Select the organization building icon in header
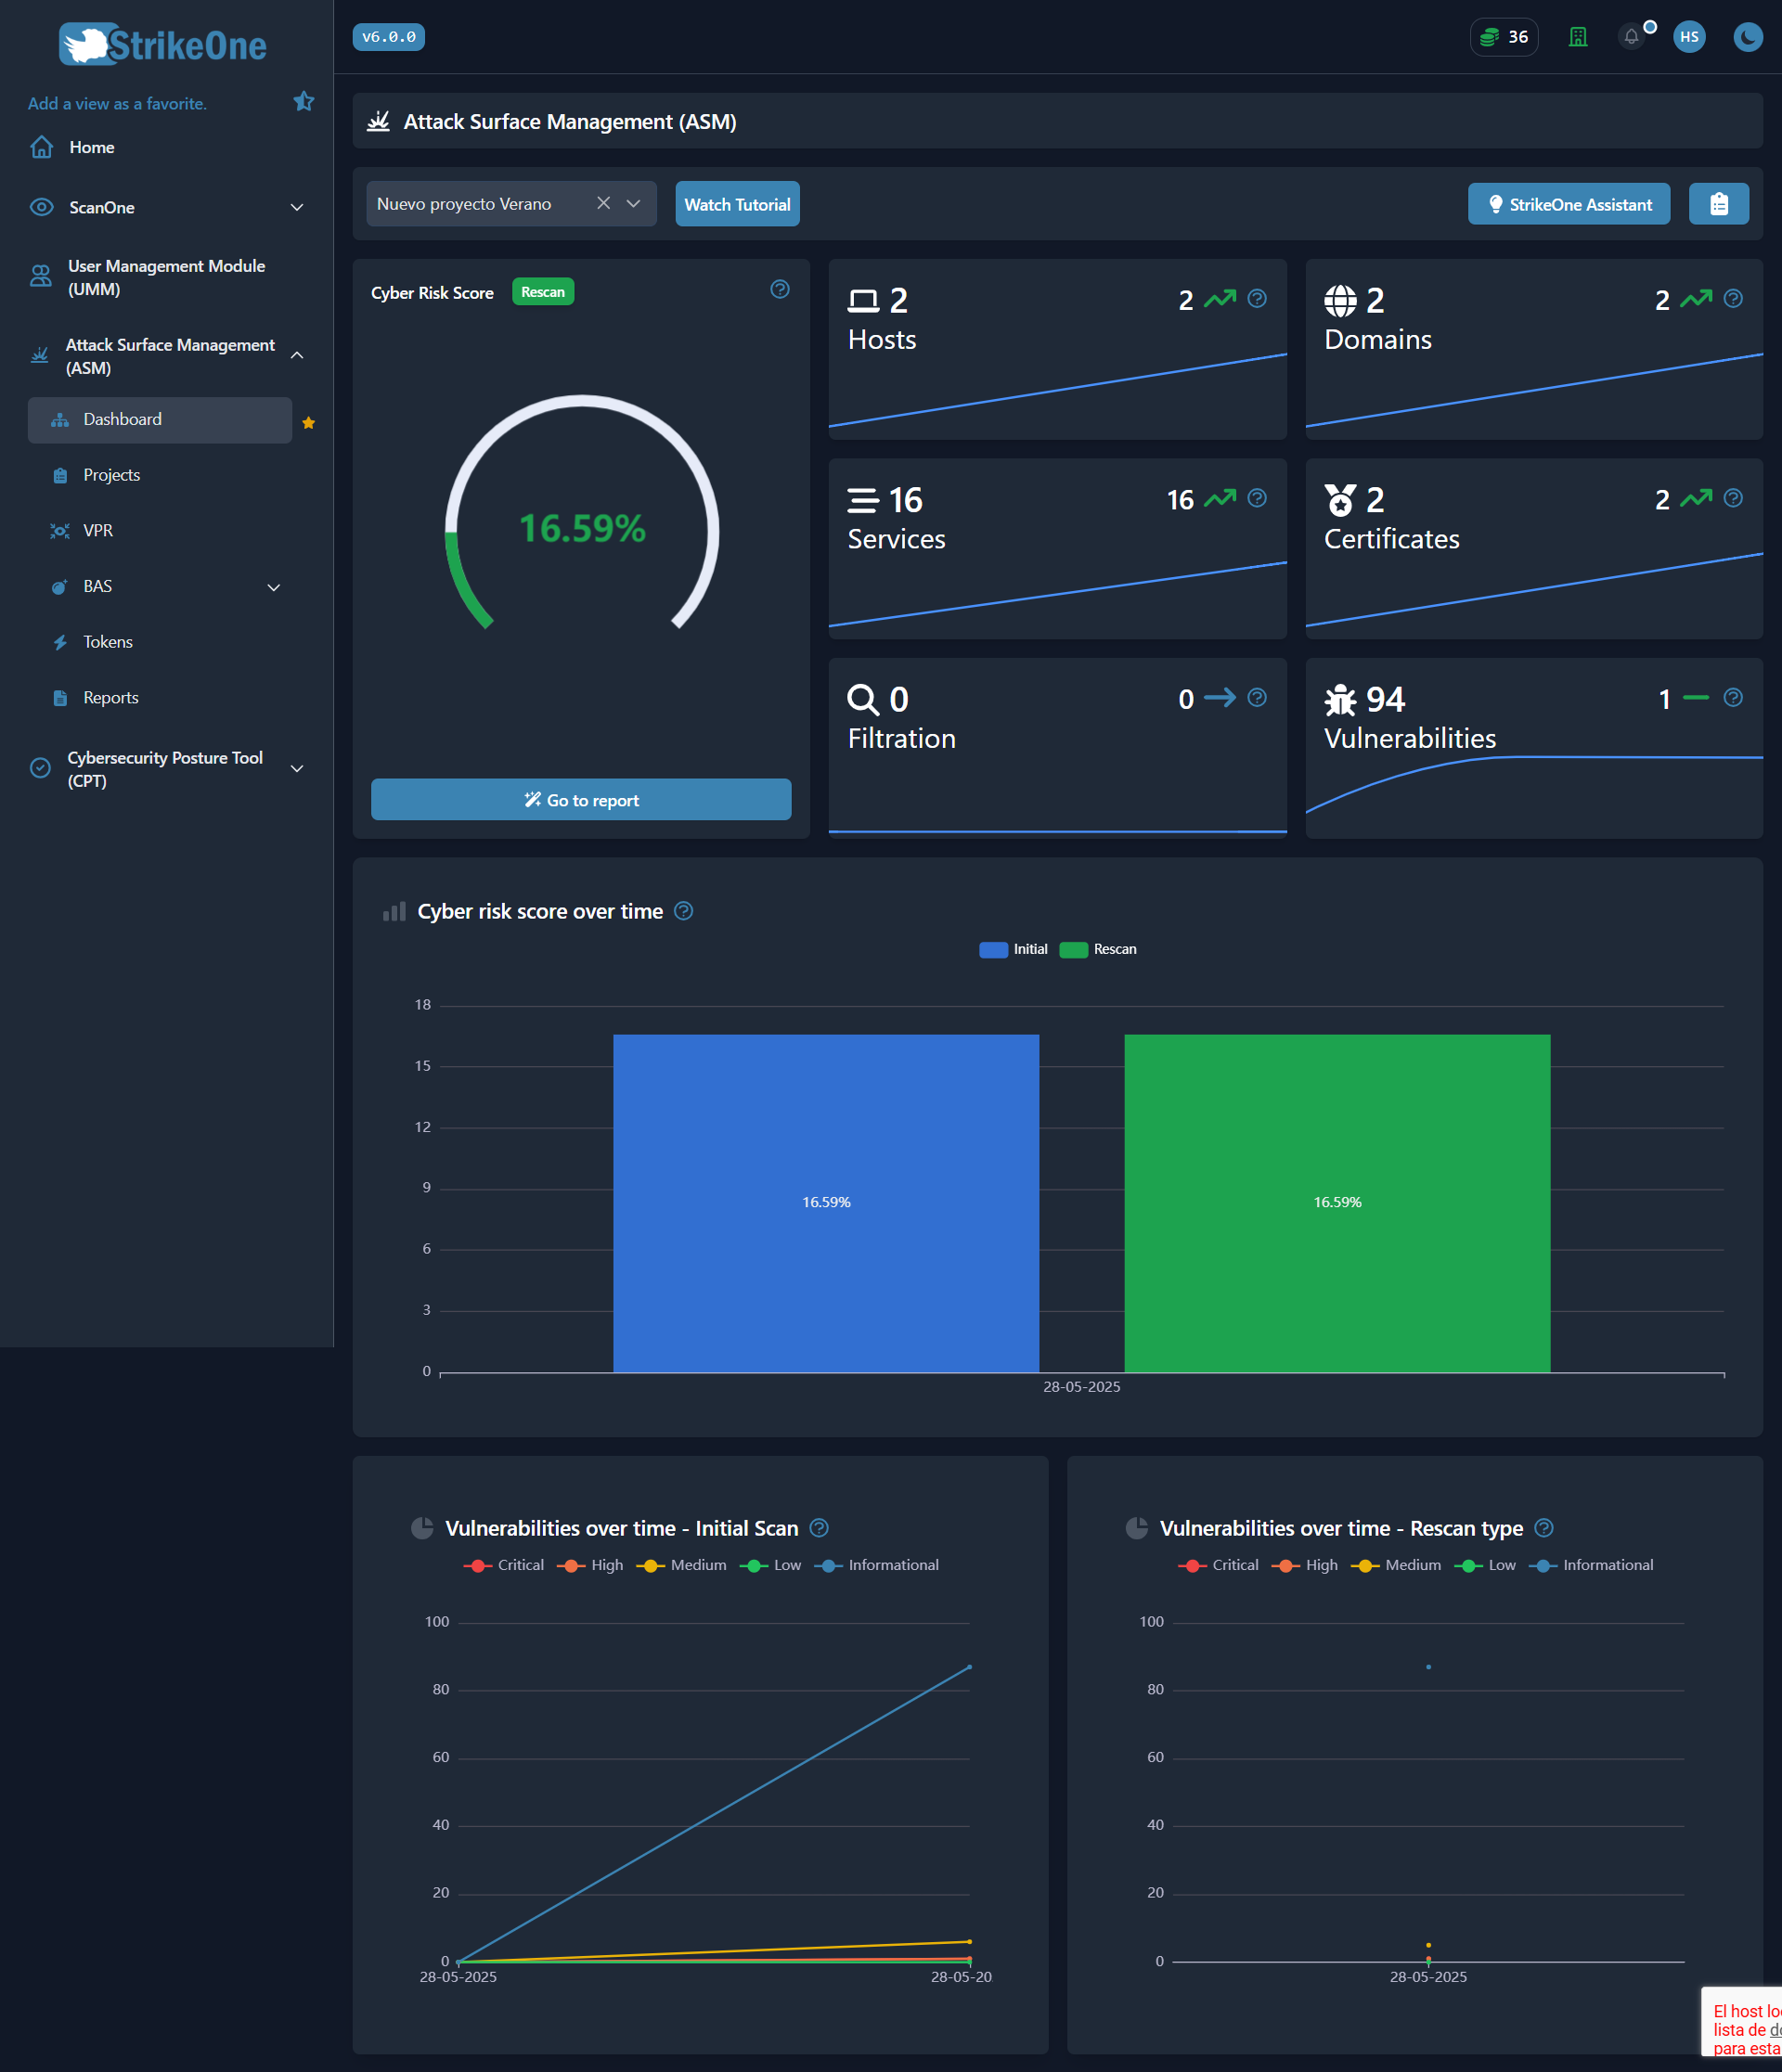 1578,37
